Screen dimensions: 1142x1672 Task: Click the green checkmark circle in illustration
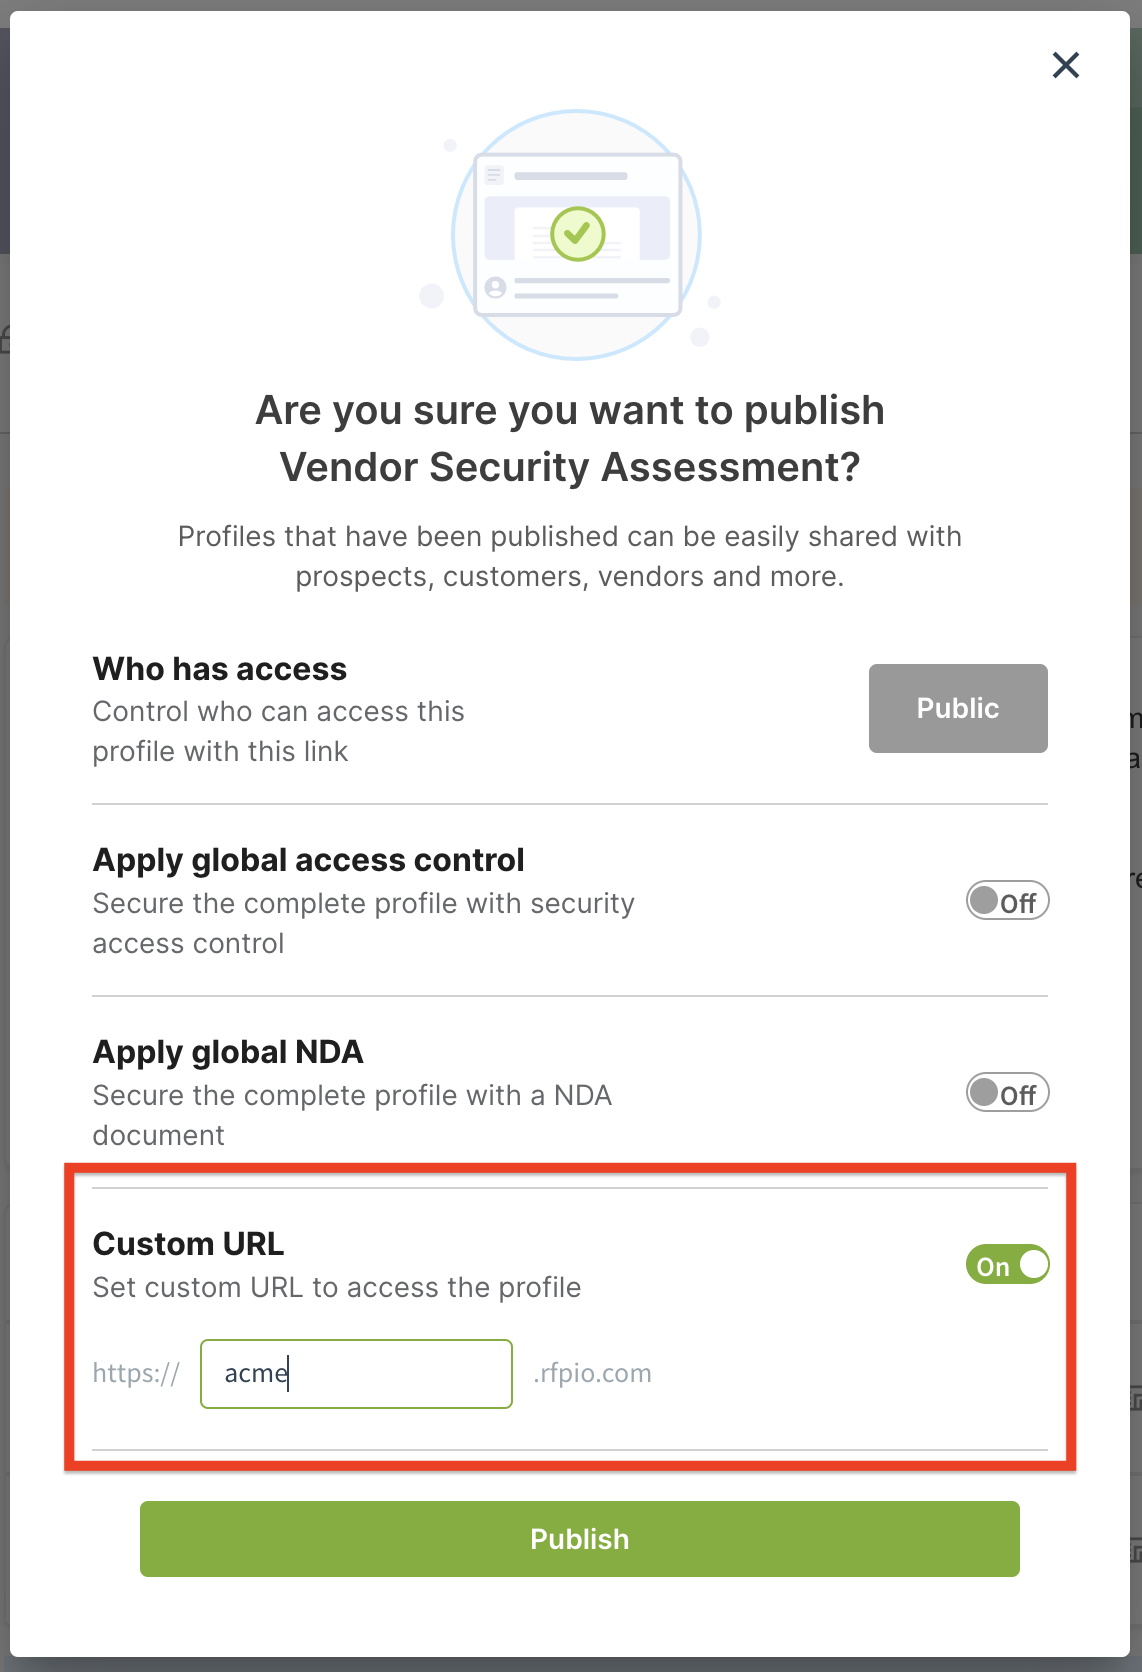click(578, 234)
